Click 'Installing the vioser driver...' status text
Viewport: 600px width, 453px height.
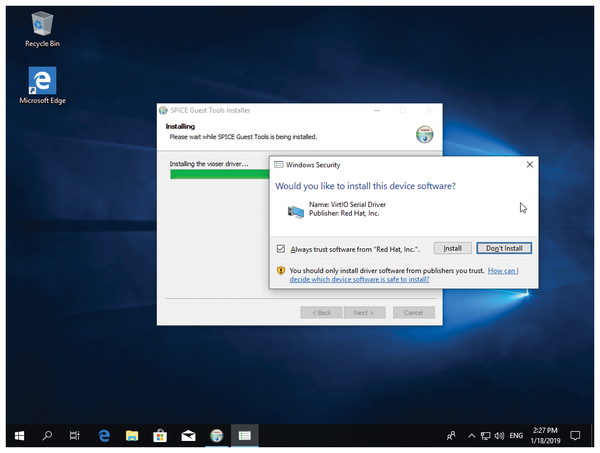coord(209,164)
